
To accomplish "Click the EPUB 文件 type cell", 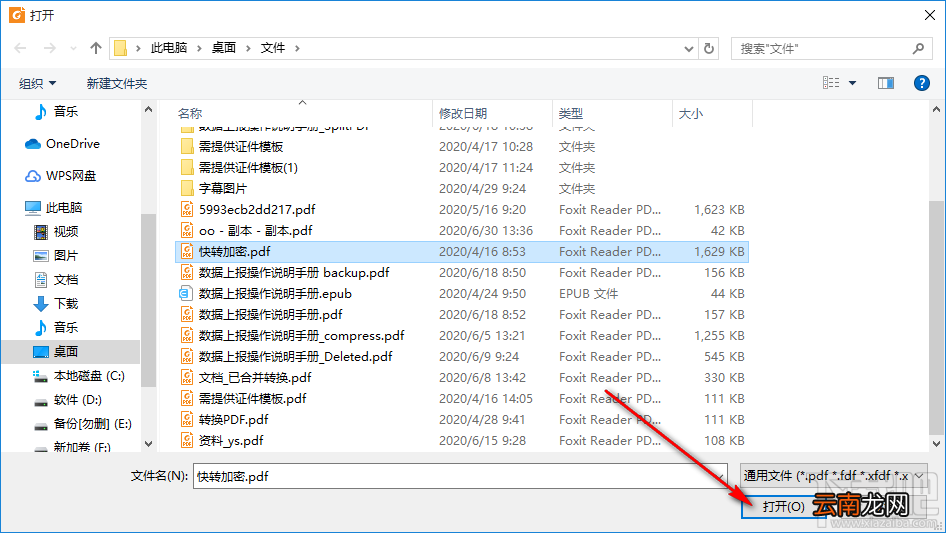I will pos(588,294).
